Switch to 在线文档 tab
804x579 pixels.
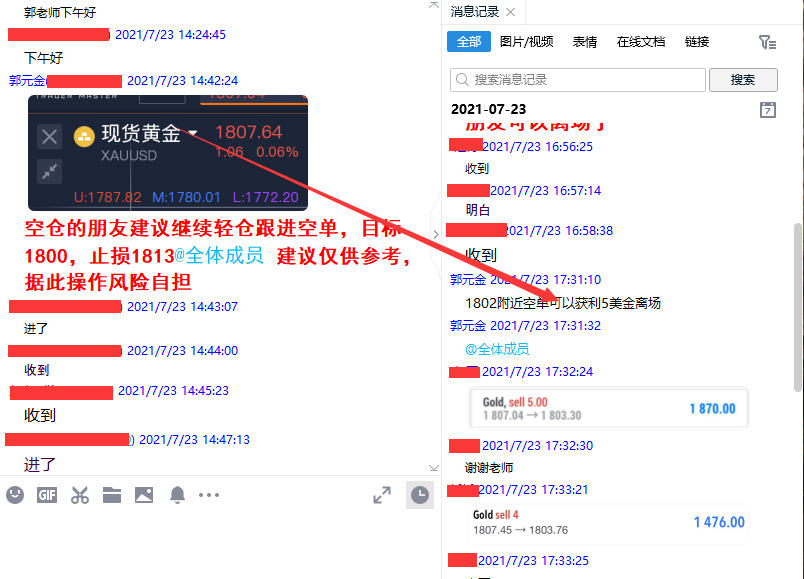click(x=641, y=42)
